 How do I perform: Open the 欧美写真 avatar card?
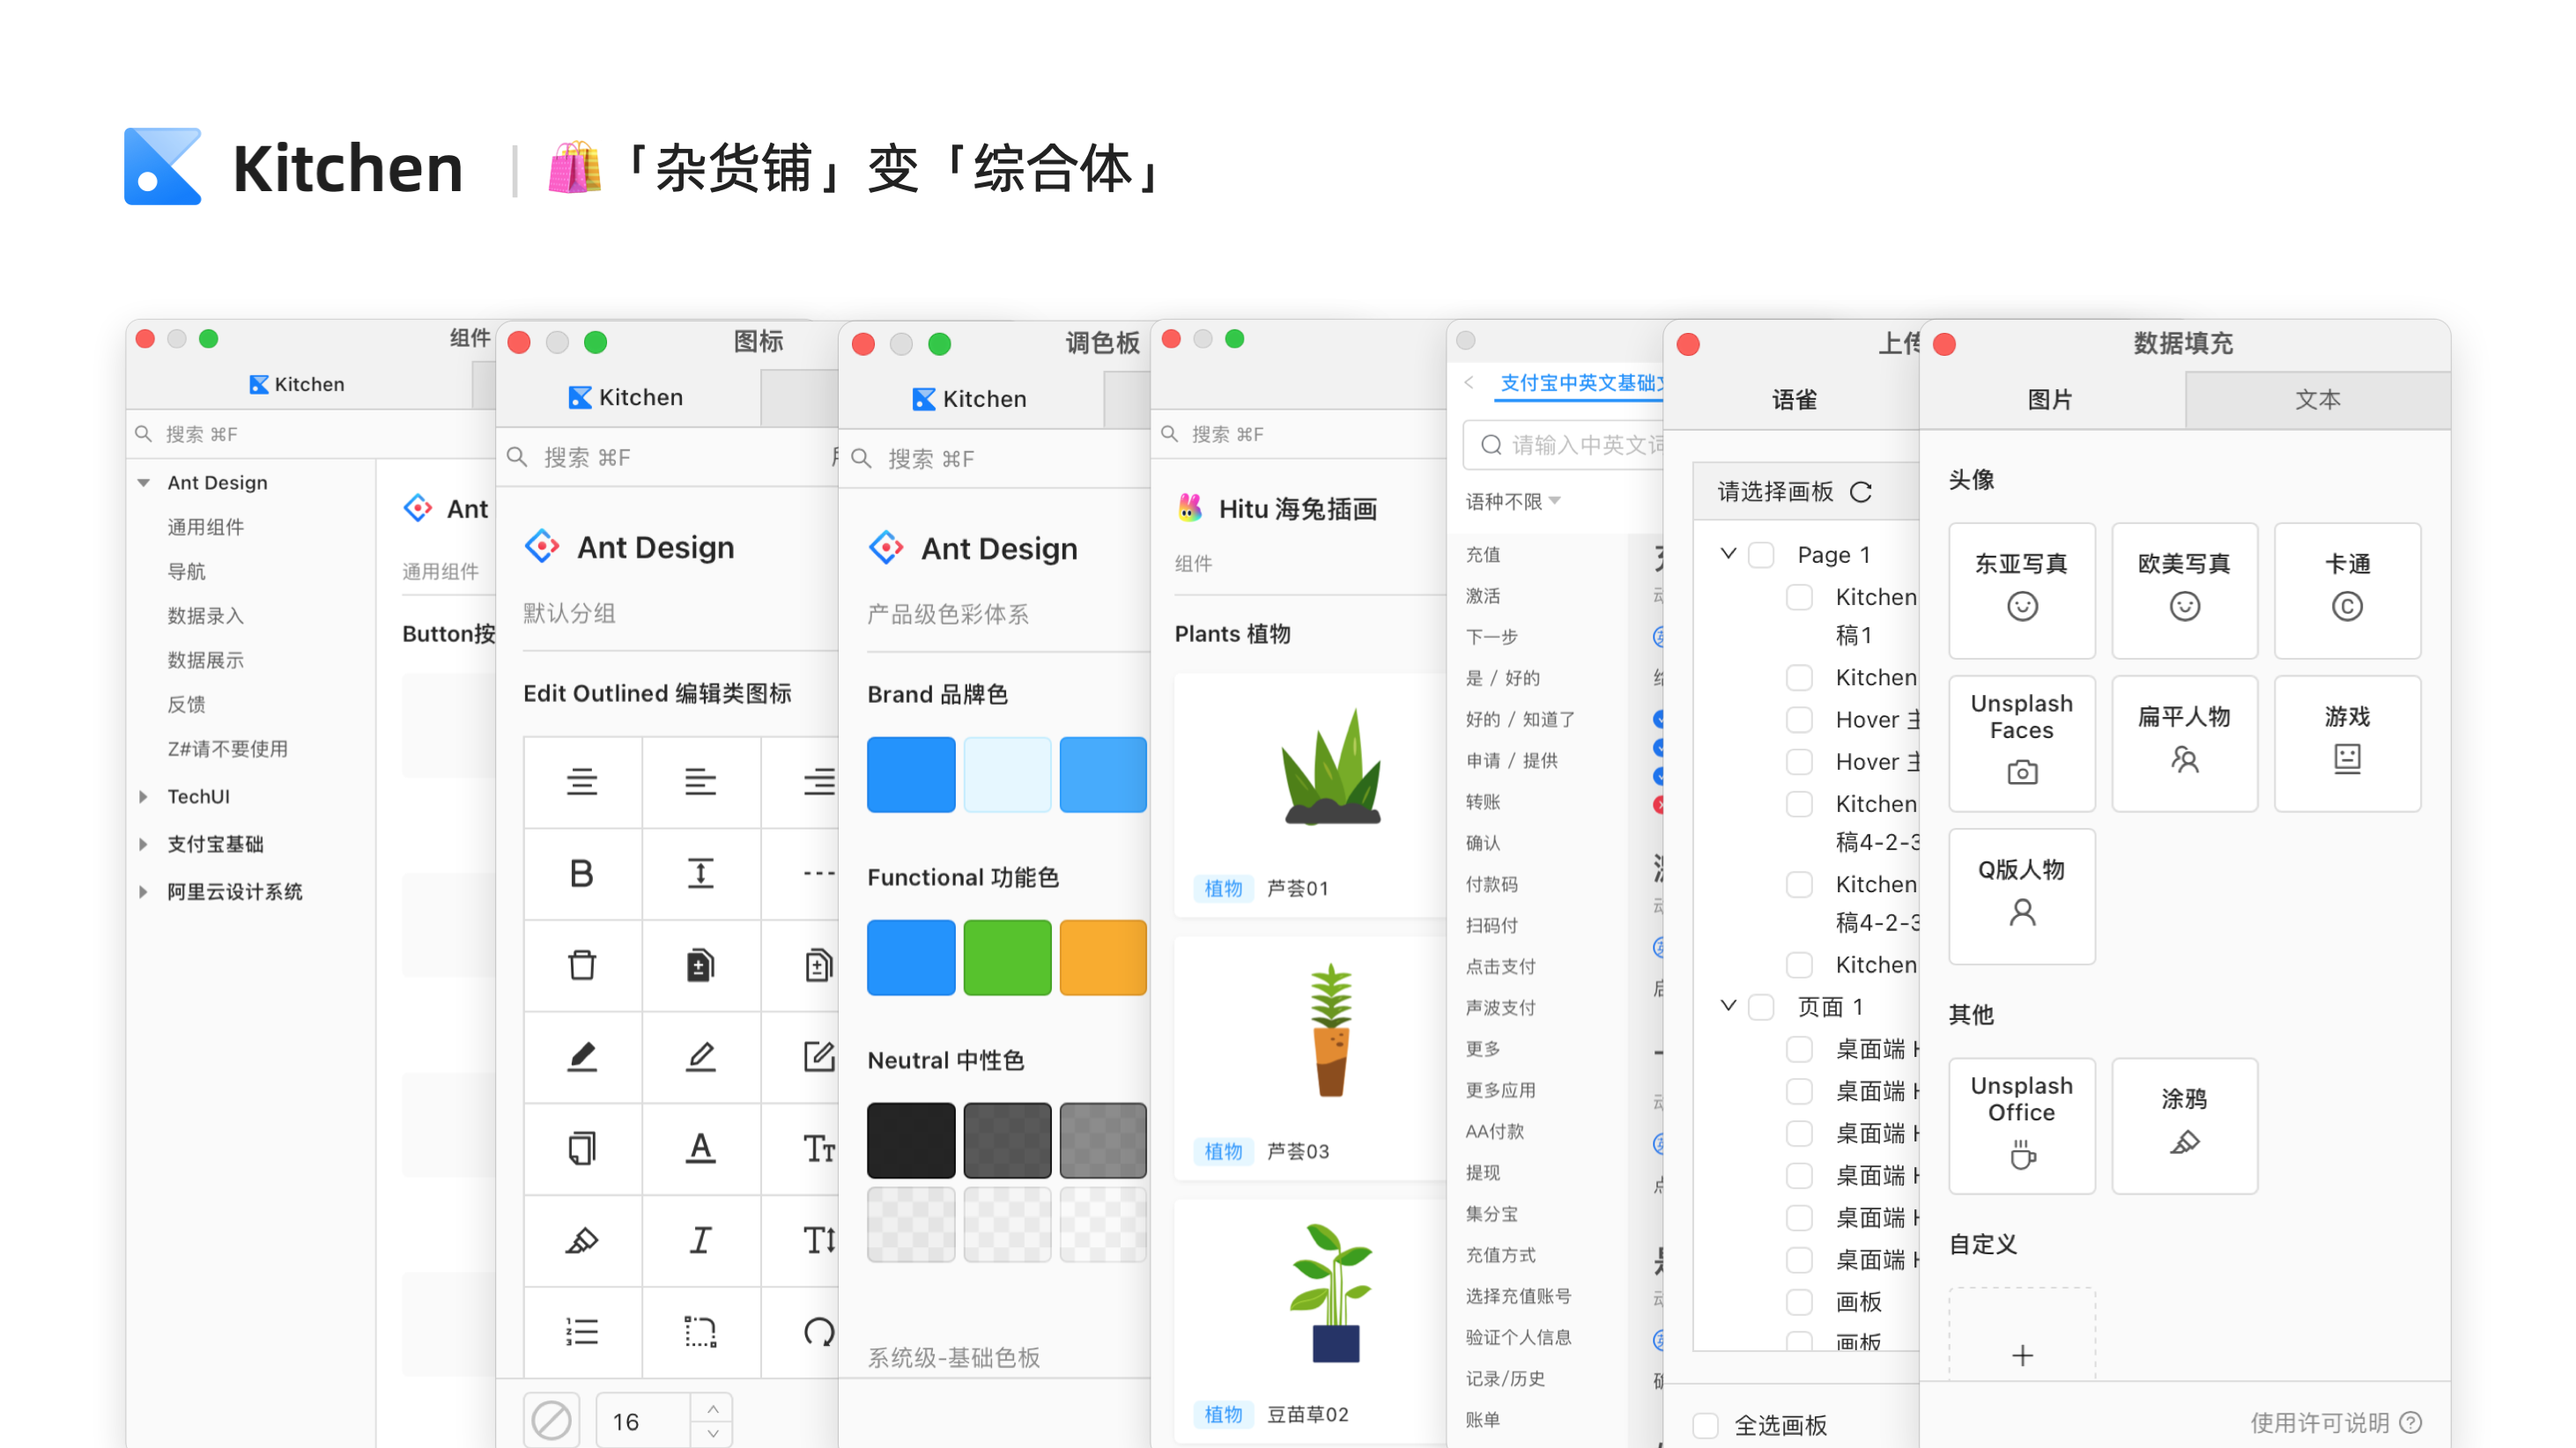coord(2184,590)
